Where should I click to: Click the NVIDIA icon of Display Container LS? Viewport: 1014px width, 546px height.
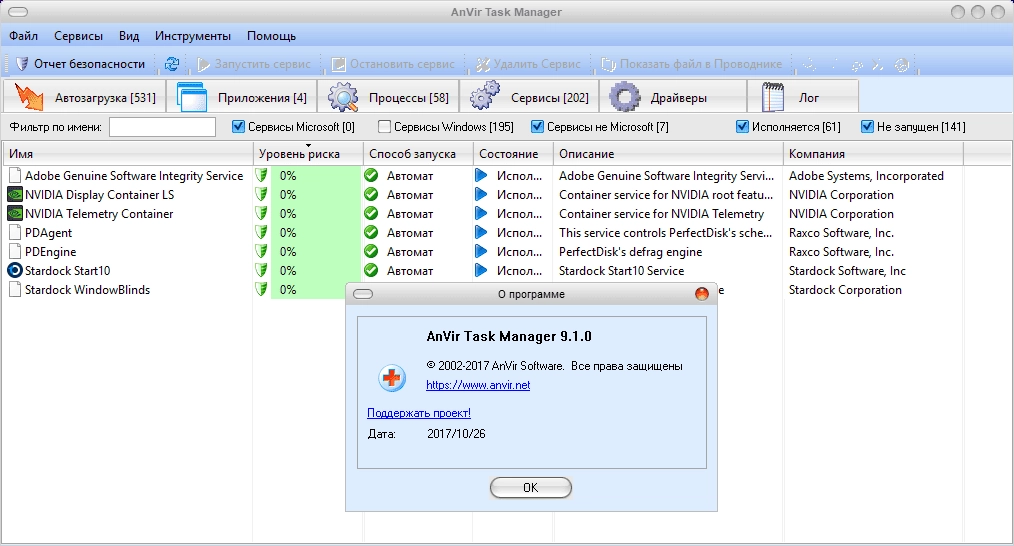pos(14,195)
